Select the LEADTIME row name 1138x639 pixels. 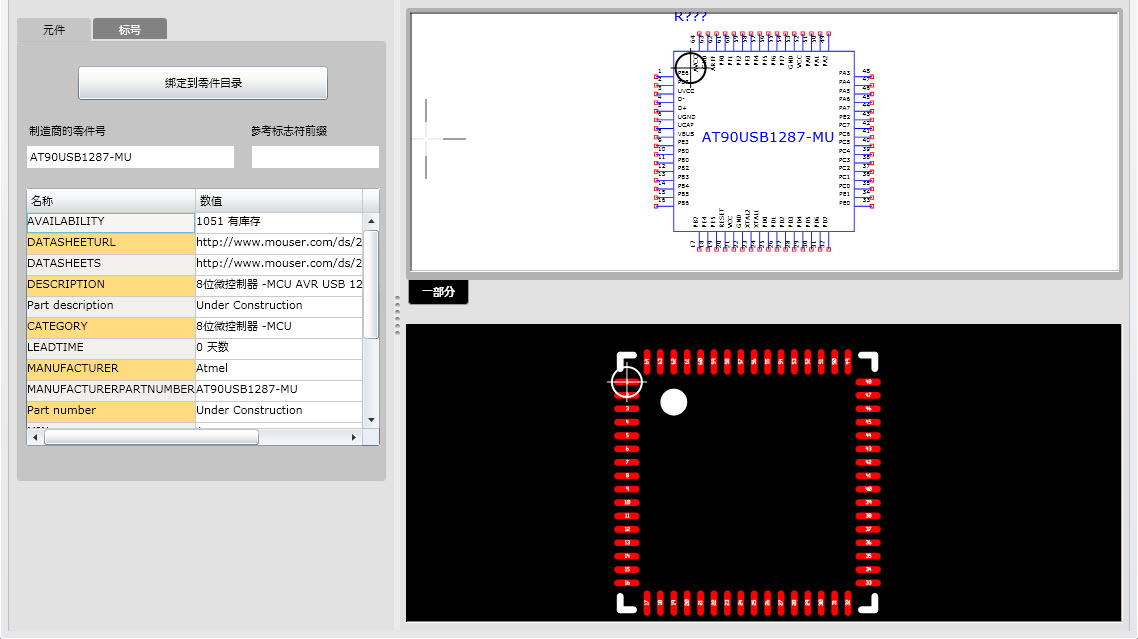coord(110,348)
